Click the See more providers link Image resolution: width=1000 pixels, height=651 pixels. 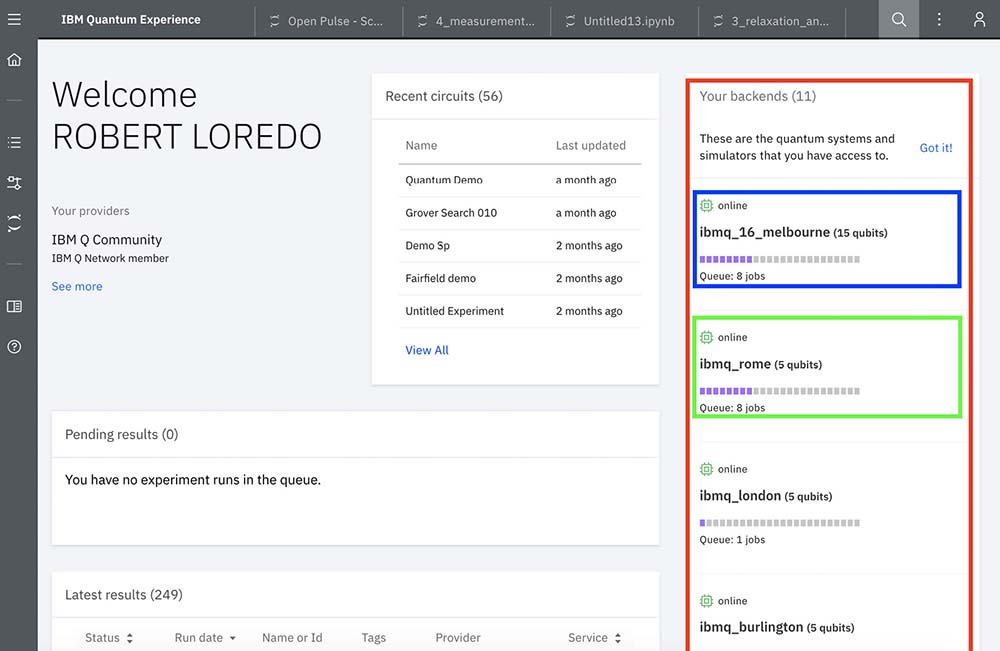(x=77, y=286)
